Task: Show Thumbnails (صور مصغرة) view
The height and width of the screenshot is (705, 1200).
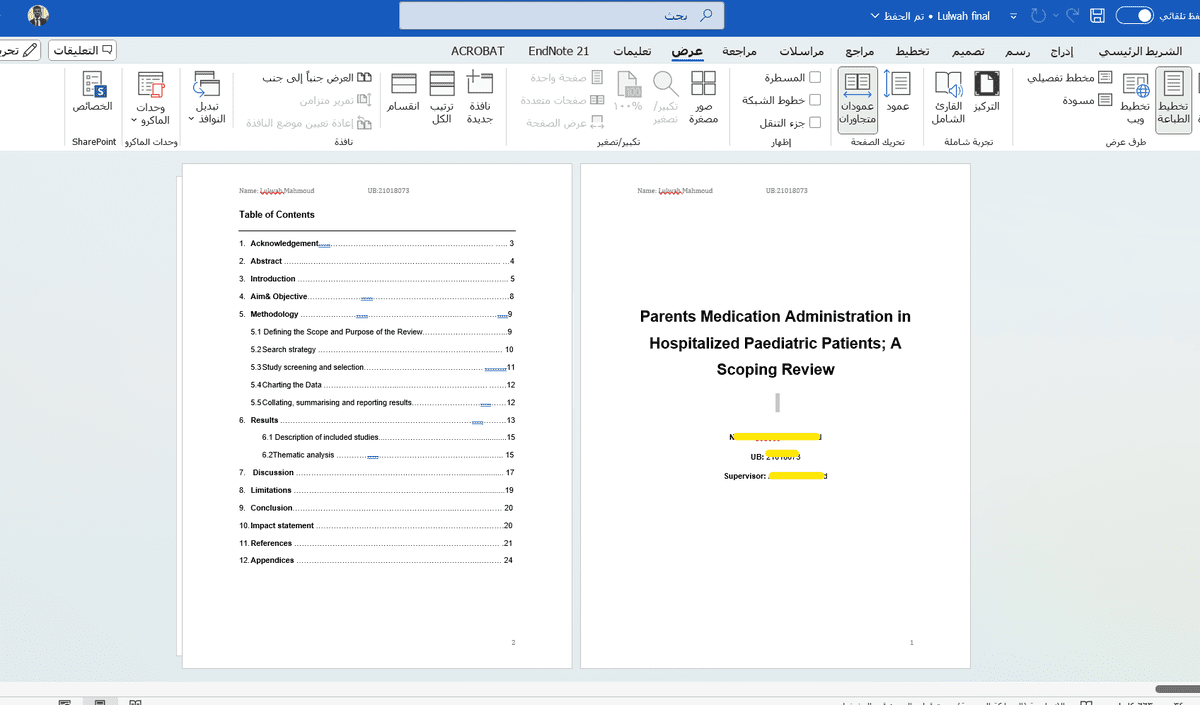Action: pyautogui.click(x=703, y=97)
